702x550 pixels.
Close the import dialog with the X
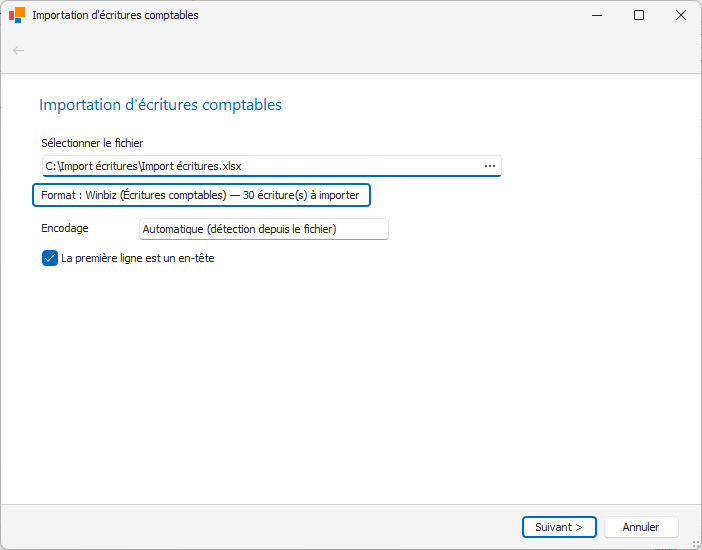(681, 15)
